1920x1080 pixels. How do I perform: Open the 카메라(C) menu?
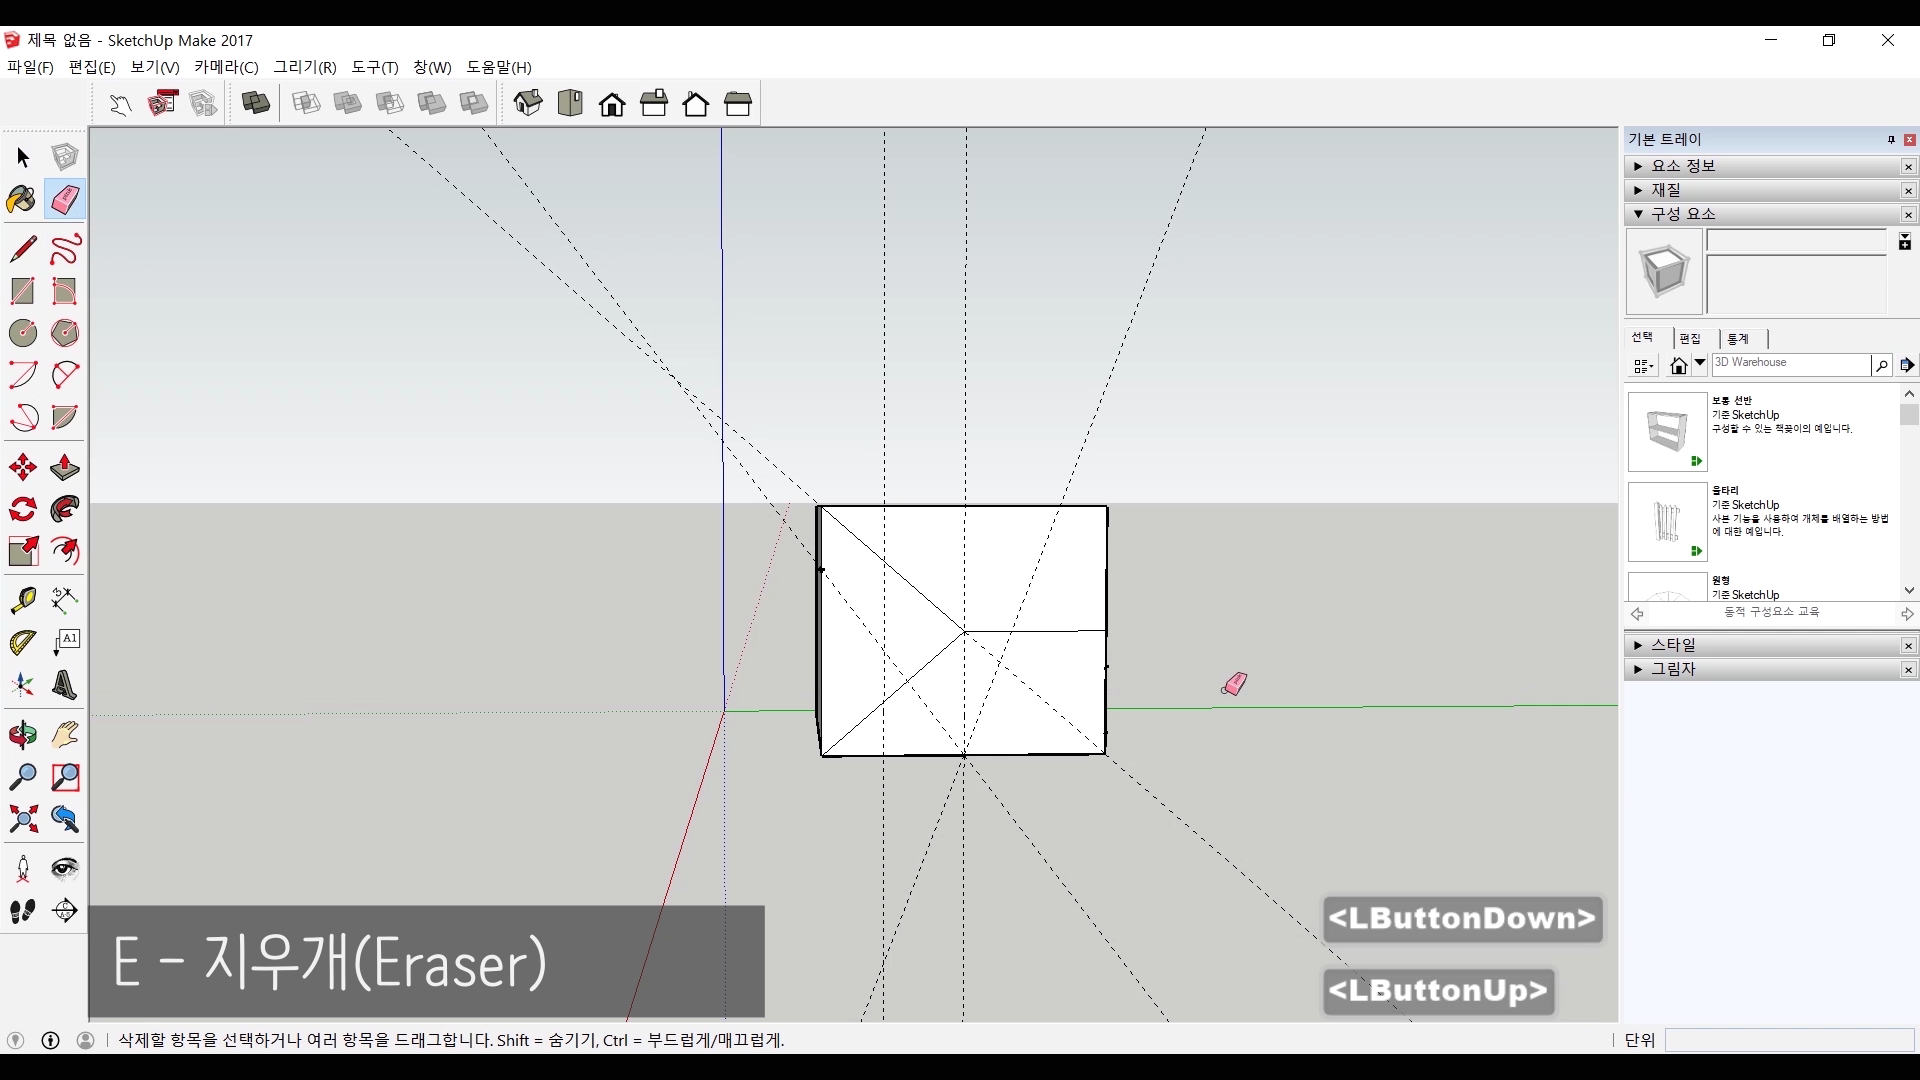pos(226,67)
